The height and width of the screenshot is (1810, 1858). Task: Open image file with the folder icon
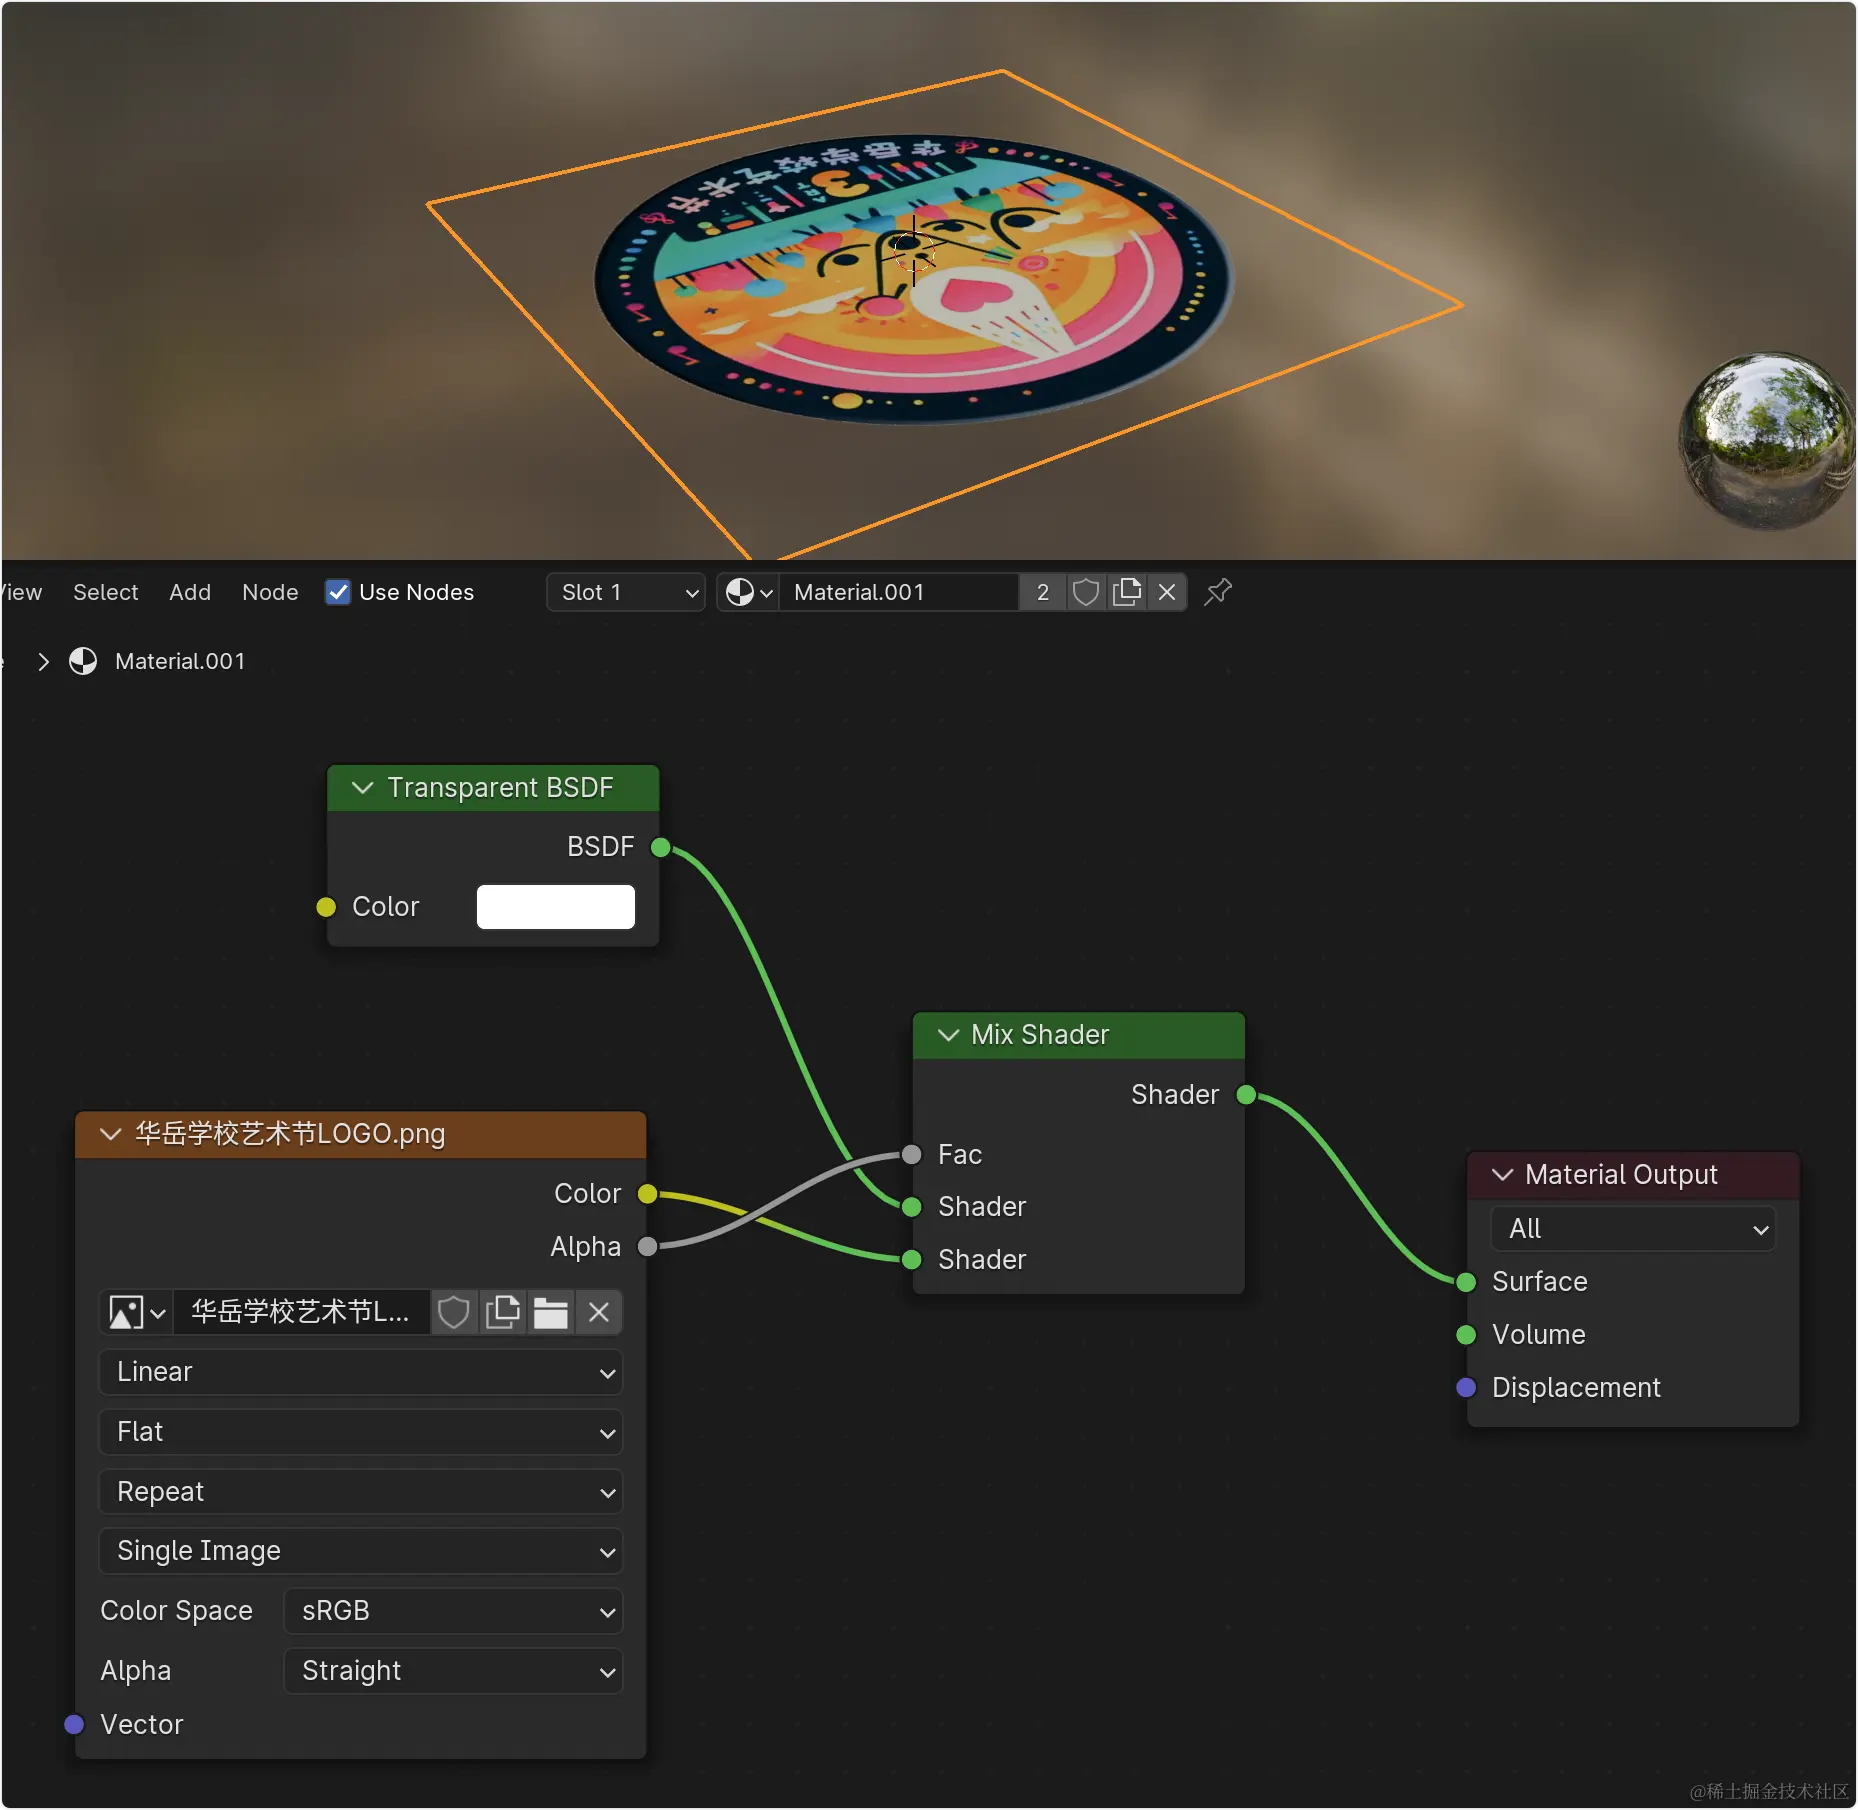click(x=550, y=1312)
